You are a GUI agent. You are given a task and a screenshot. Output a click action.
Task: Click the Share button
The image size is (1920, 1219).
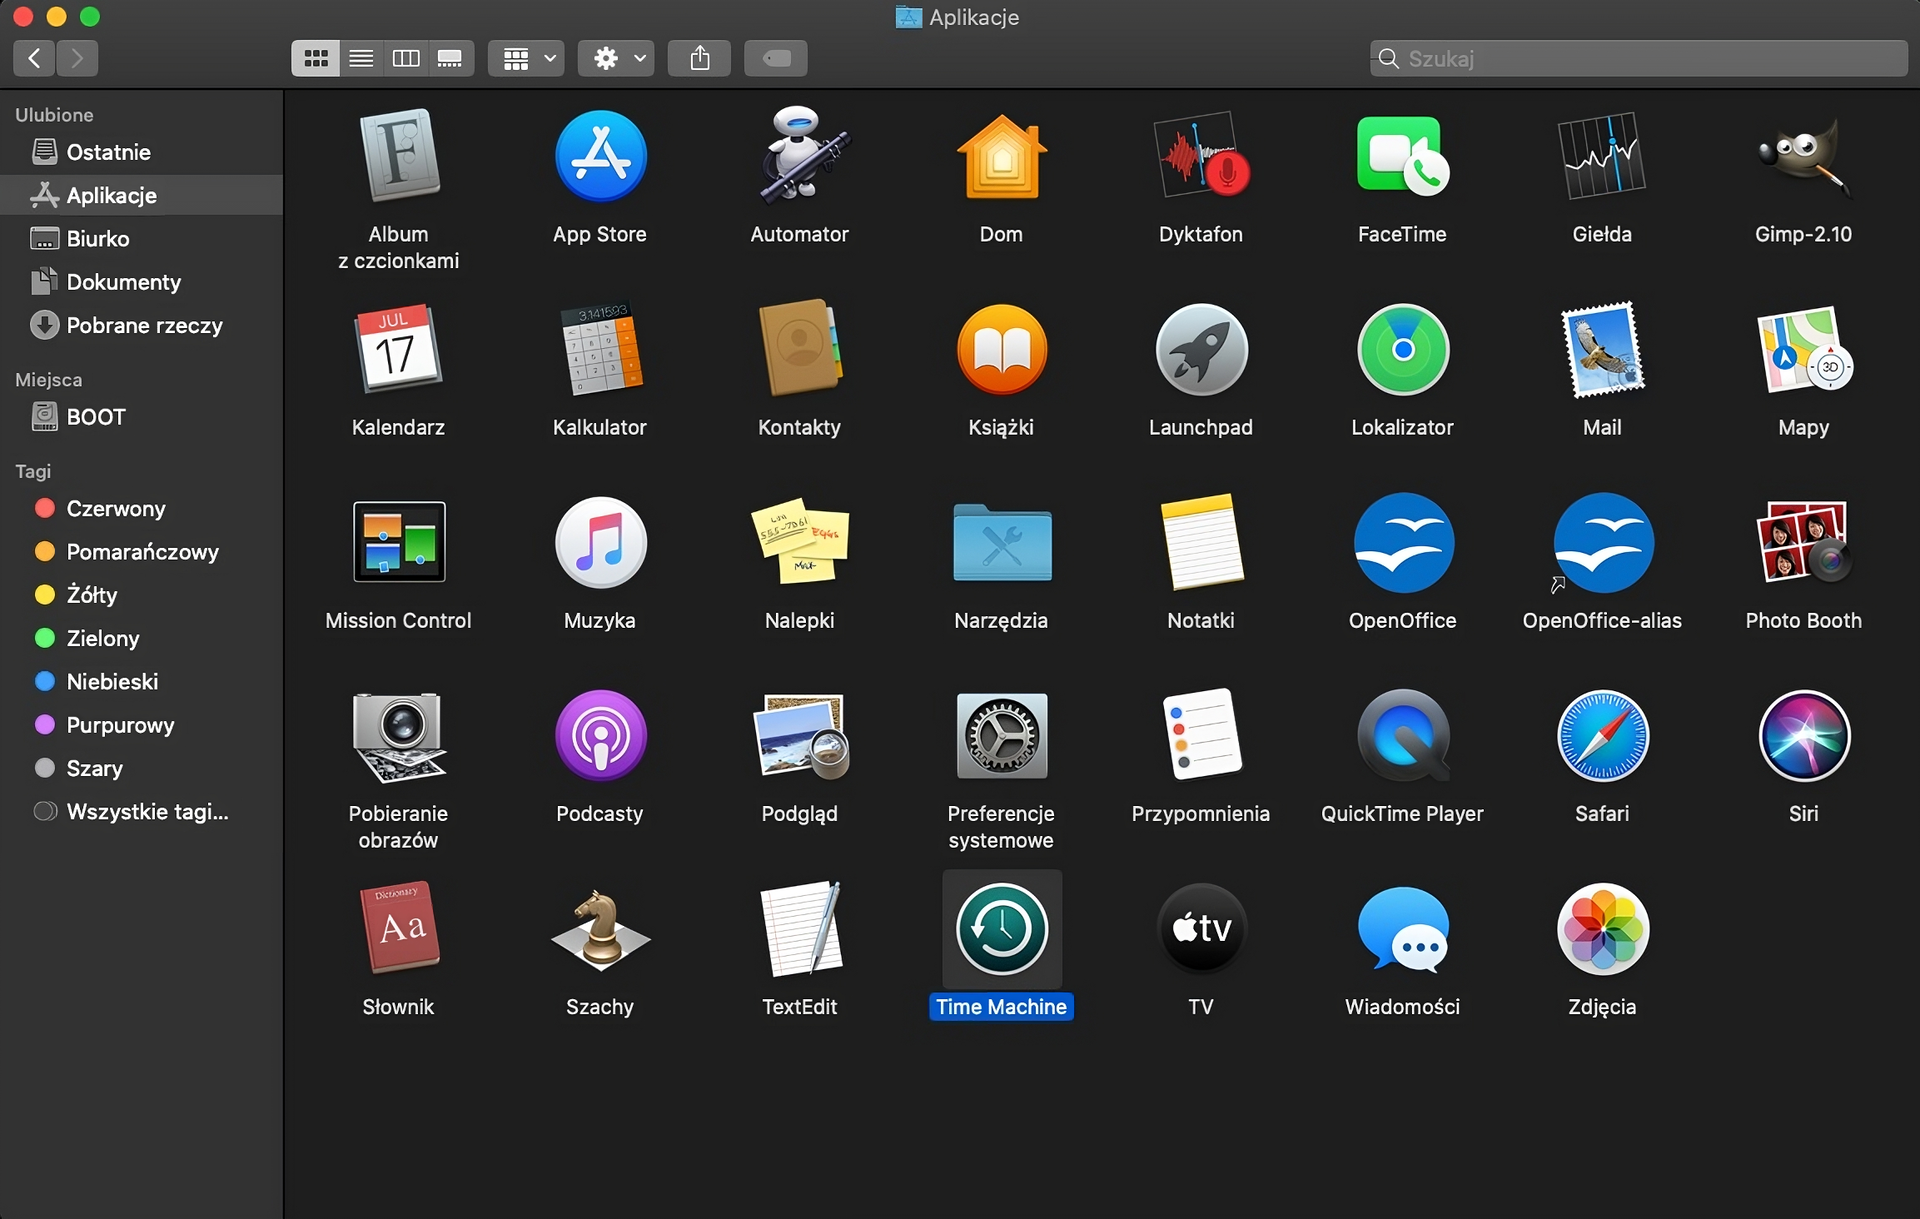[x=699, y=58]
